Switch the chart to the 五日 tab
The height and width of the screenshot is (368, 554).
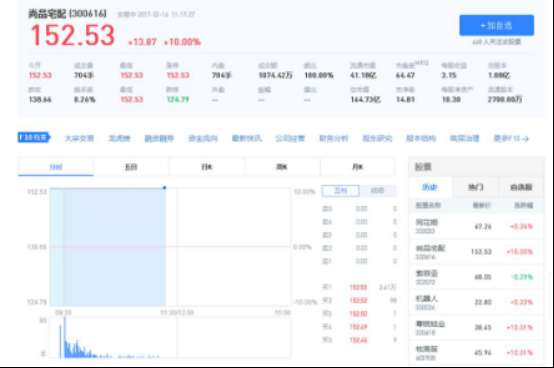coord(131,167)
